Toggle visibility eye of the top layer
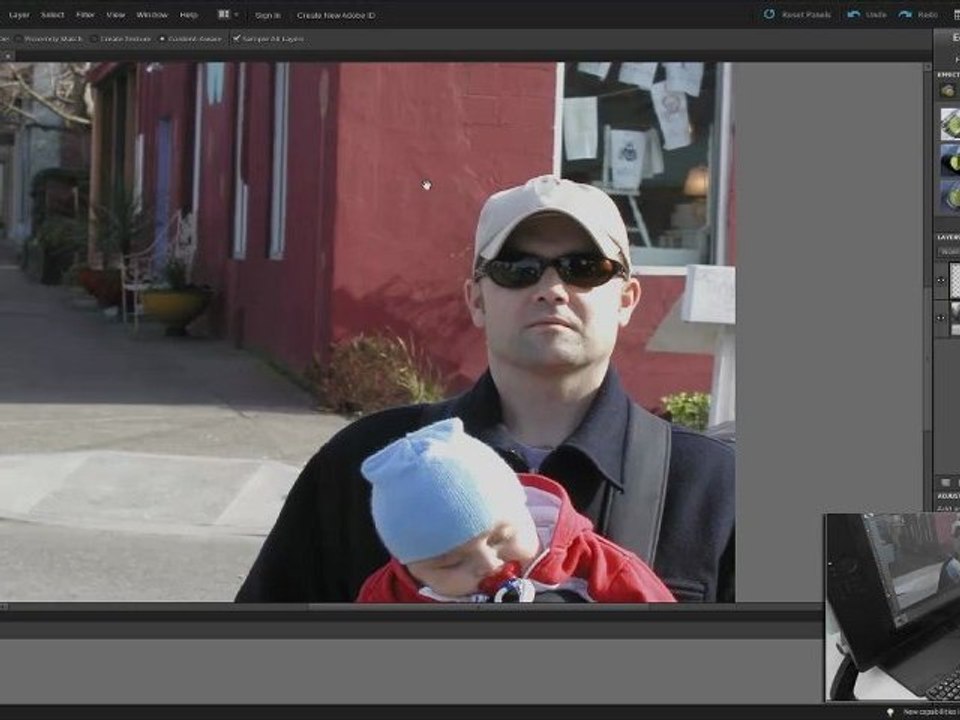This screenshot has height=720, width=960. [x=941, y=280]
